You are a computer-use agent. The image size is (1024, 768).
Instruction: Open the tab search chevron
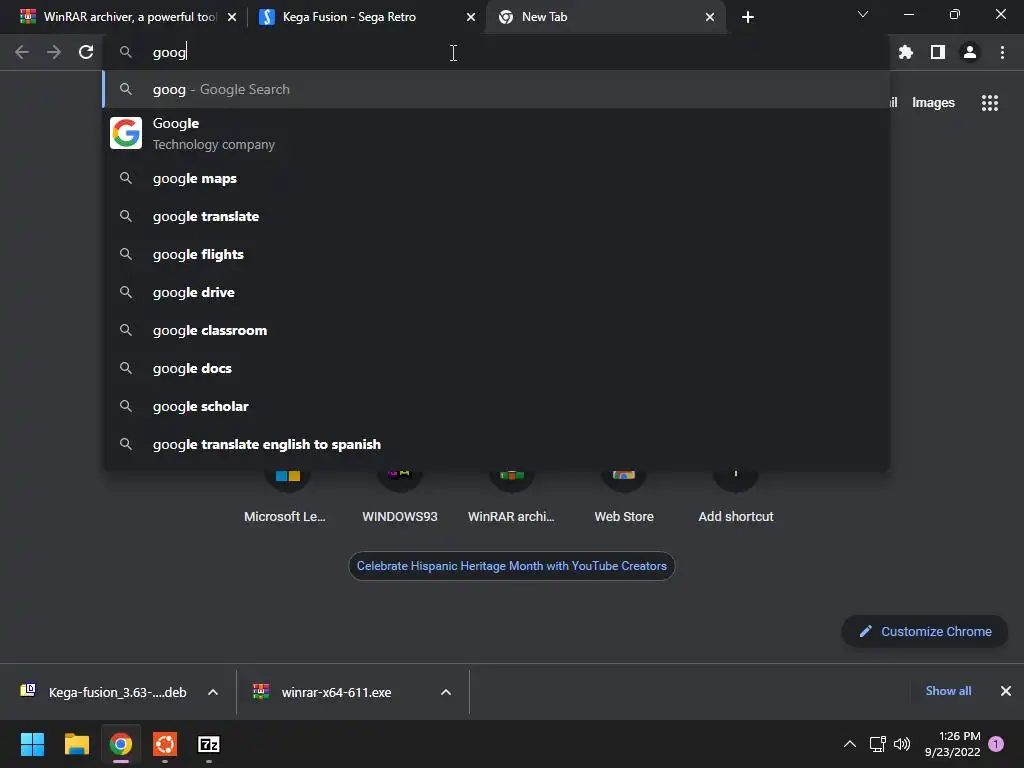point(863,14)
